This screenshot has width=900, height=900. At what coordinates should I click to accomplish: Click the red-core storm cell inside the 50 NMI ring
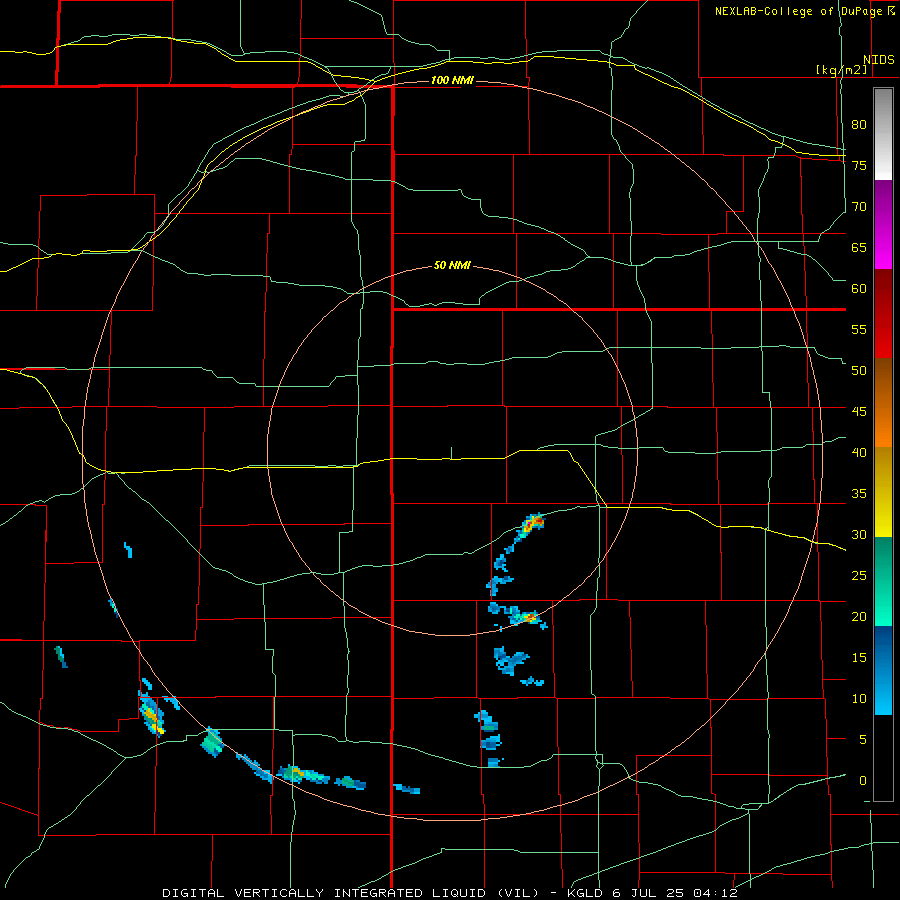pyautogui.click(x=533, y=522)
